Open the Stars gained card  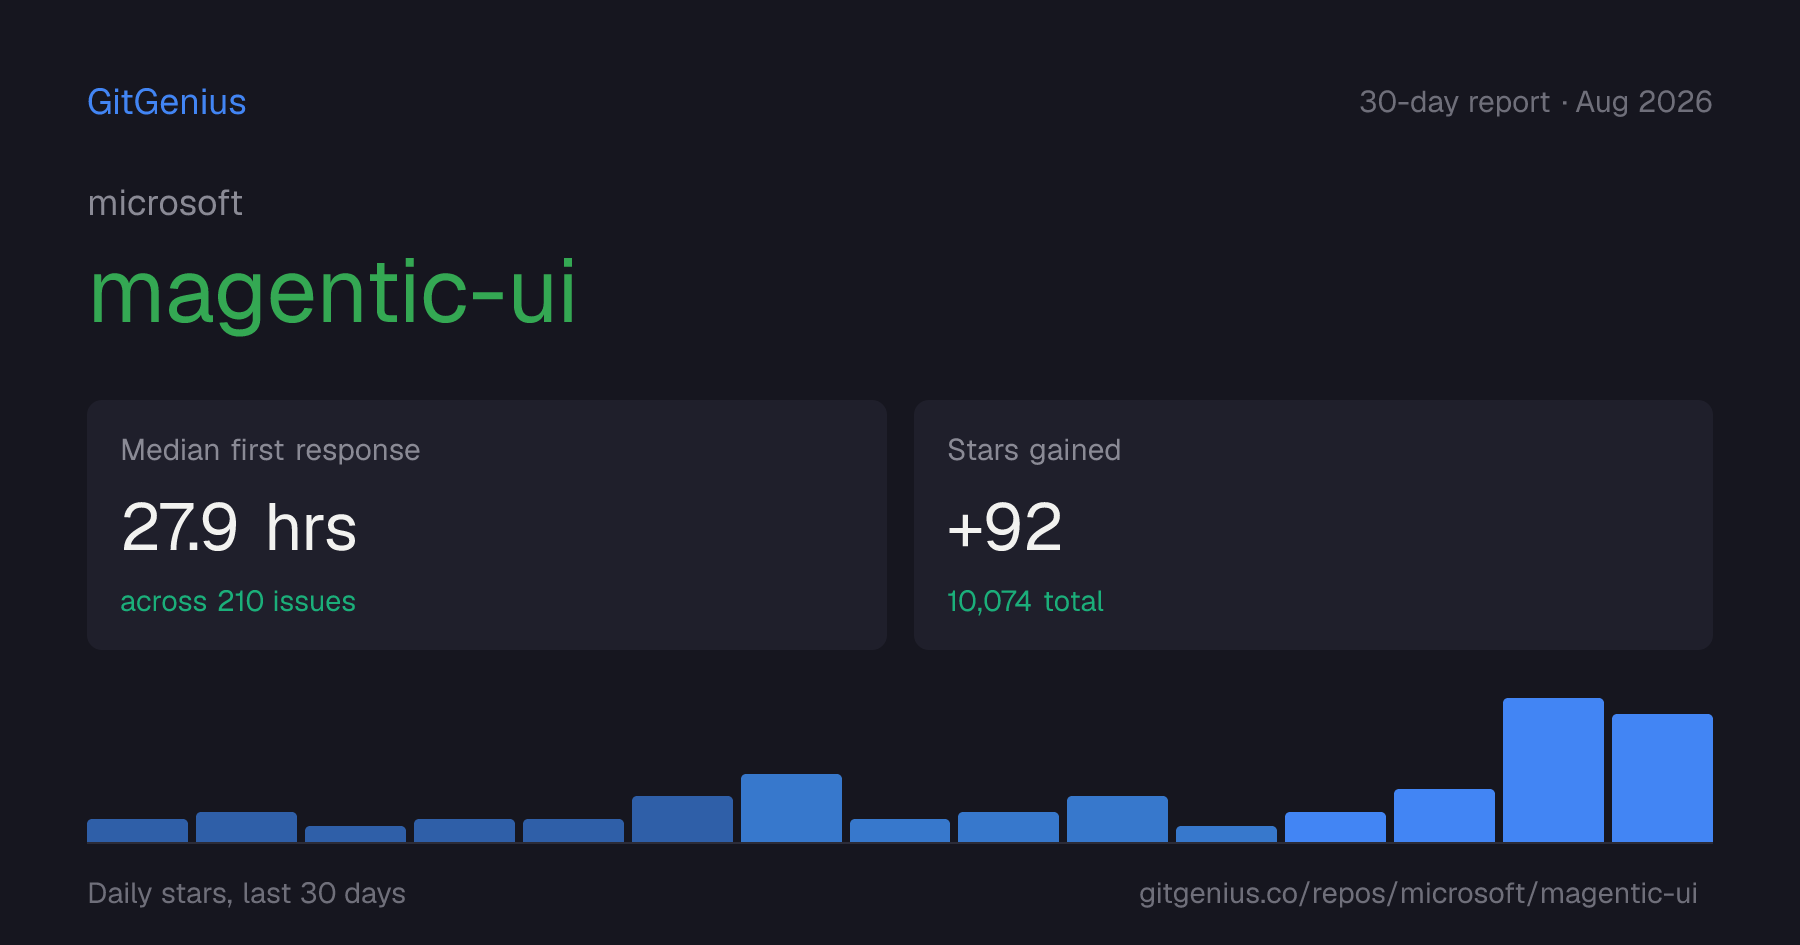1313,525
